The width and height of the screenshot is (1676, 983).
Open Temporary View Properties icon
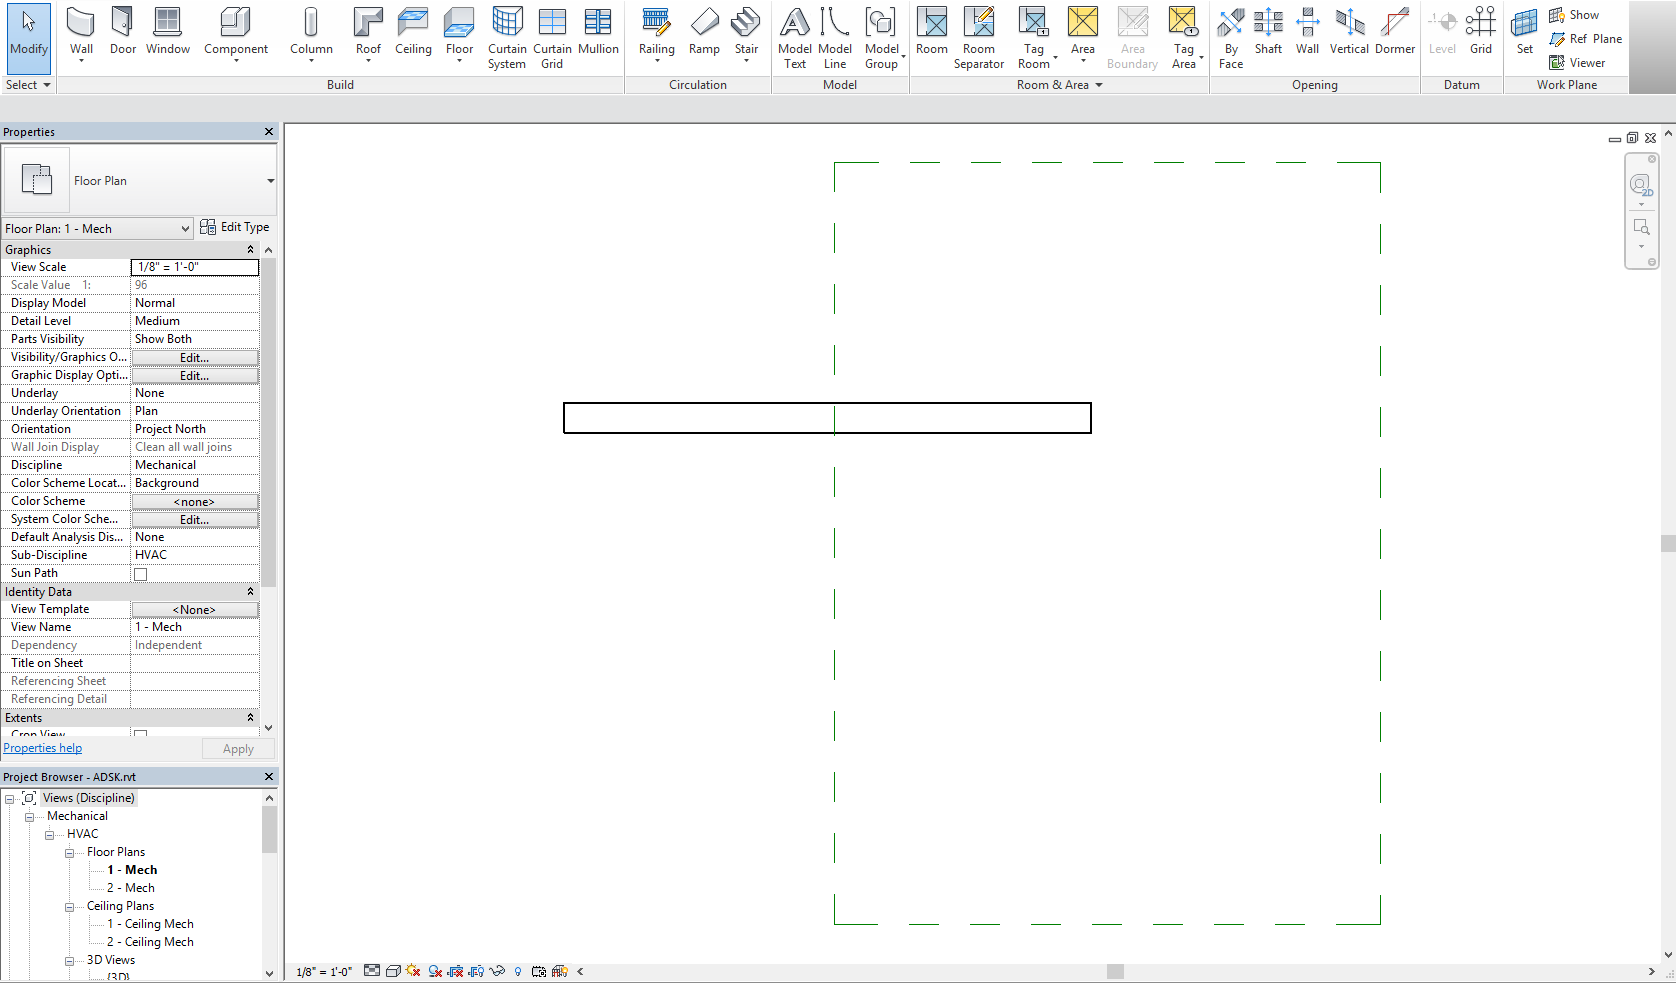[x=539, y=971]
